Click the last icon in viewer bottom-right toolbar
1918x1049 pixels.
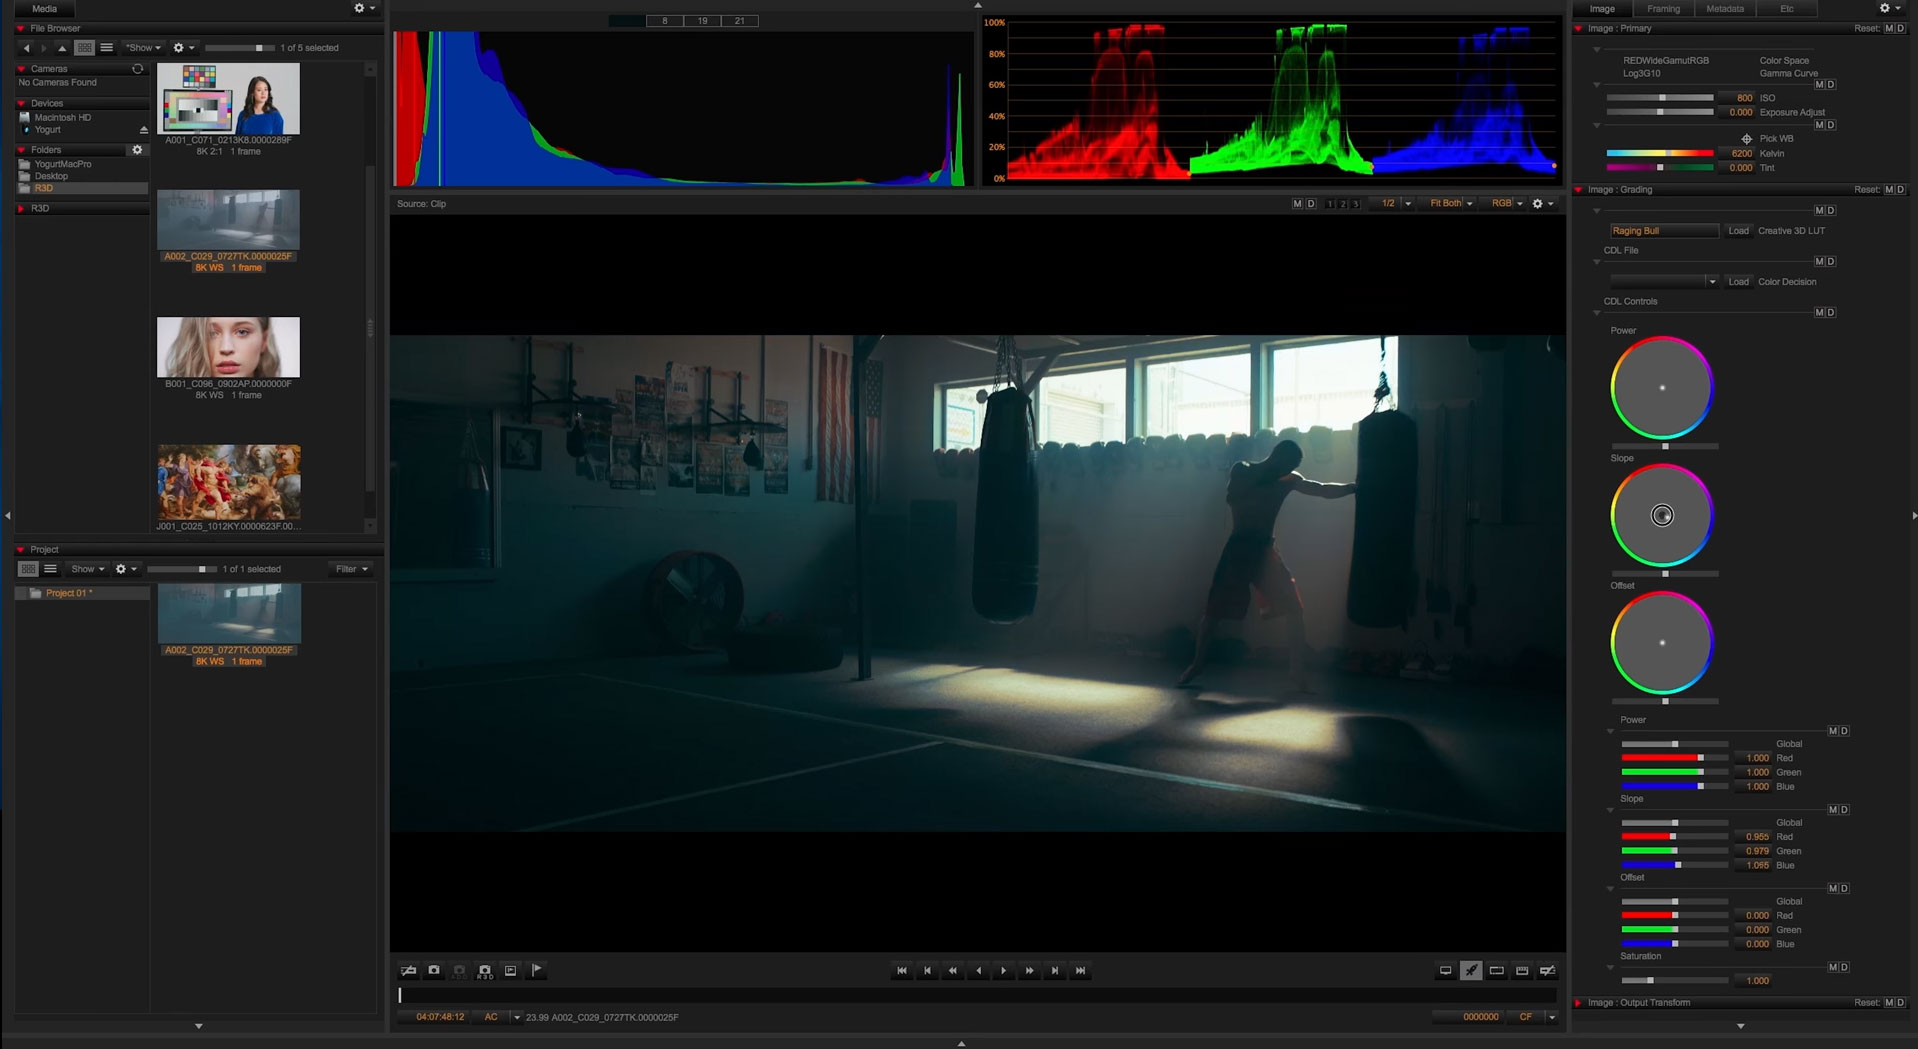click(1547, 970)
